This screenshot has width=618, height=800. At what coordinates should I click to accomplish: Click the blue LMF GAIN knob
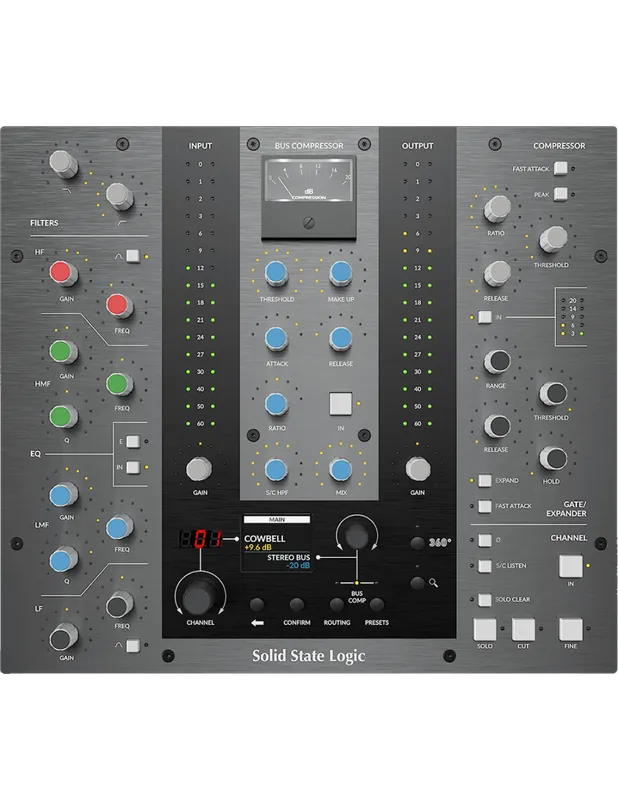tap(62, 495)
